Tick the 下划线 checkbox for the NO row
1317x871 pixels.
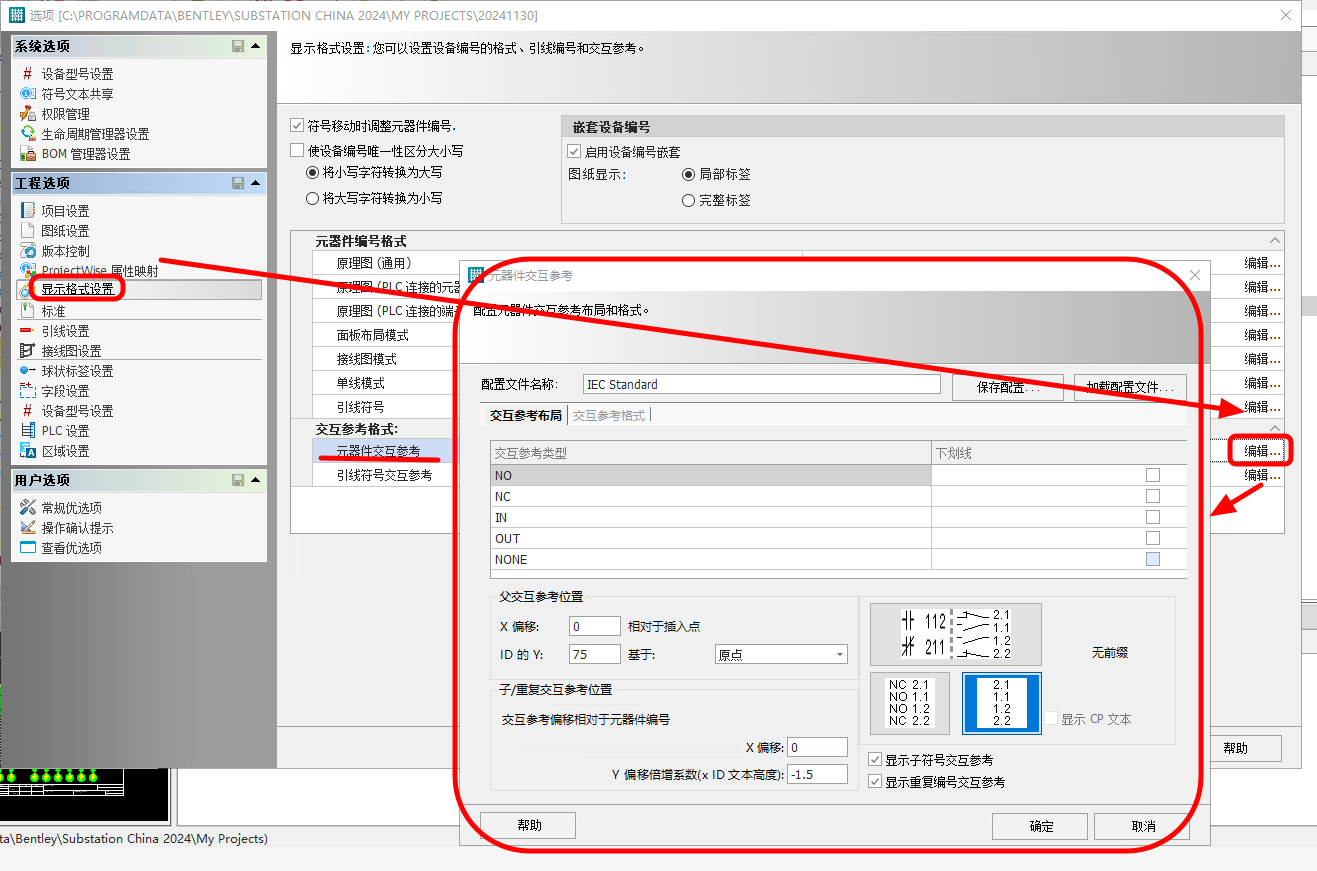point(1153,476)
